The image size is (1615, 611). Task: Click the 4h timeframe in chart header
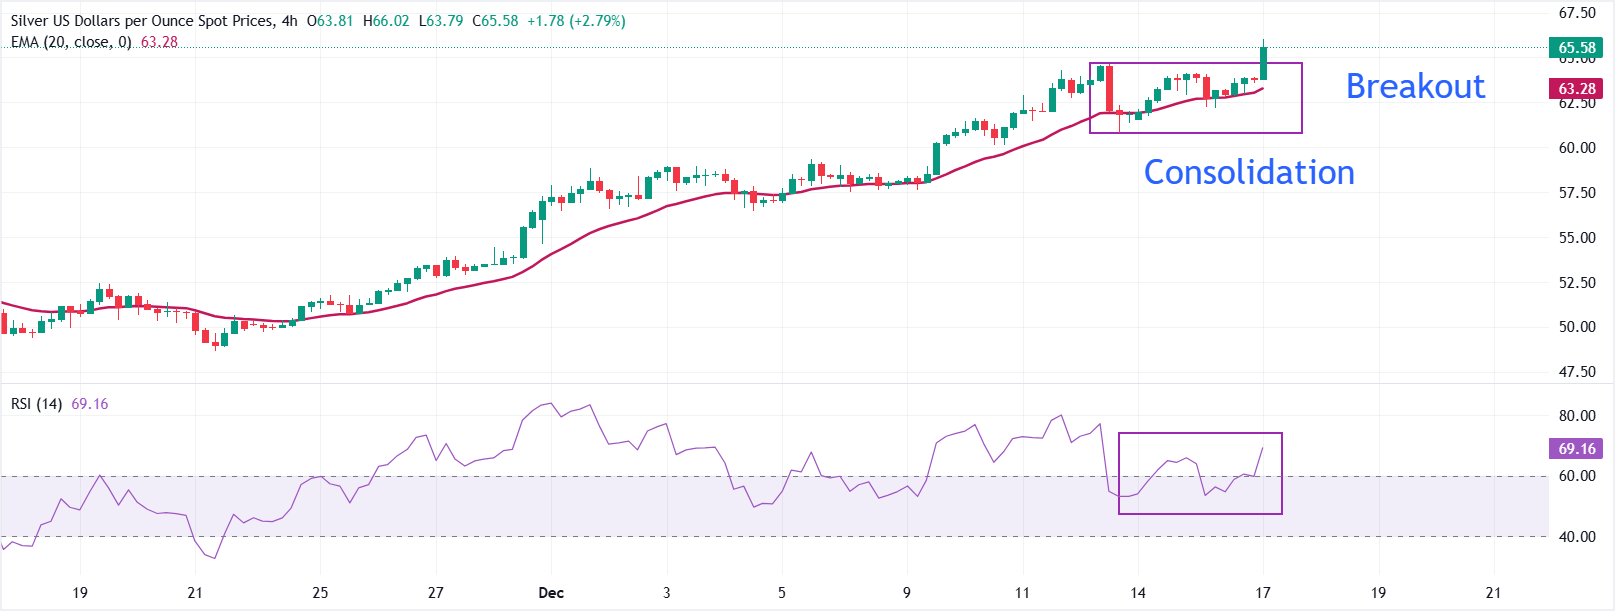289,21
